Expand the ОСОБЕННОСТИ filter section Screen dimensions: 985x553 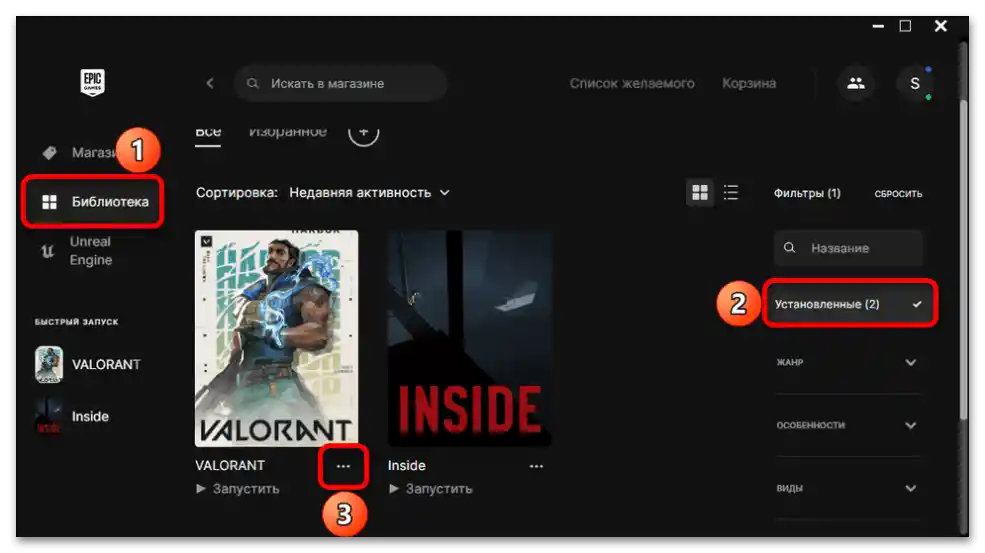[x=847, y=425]
